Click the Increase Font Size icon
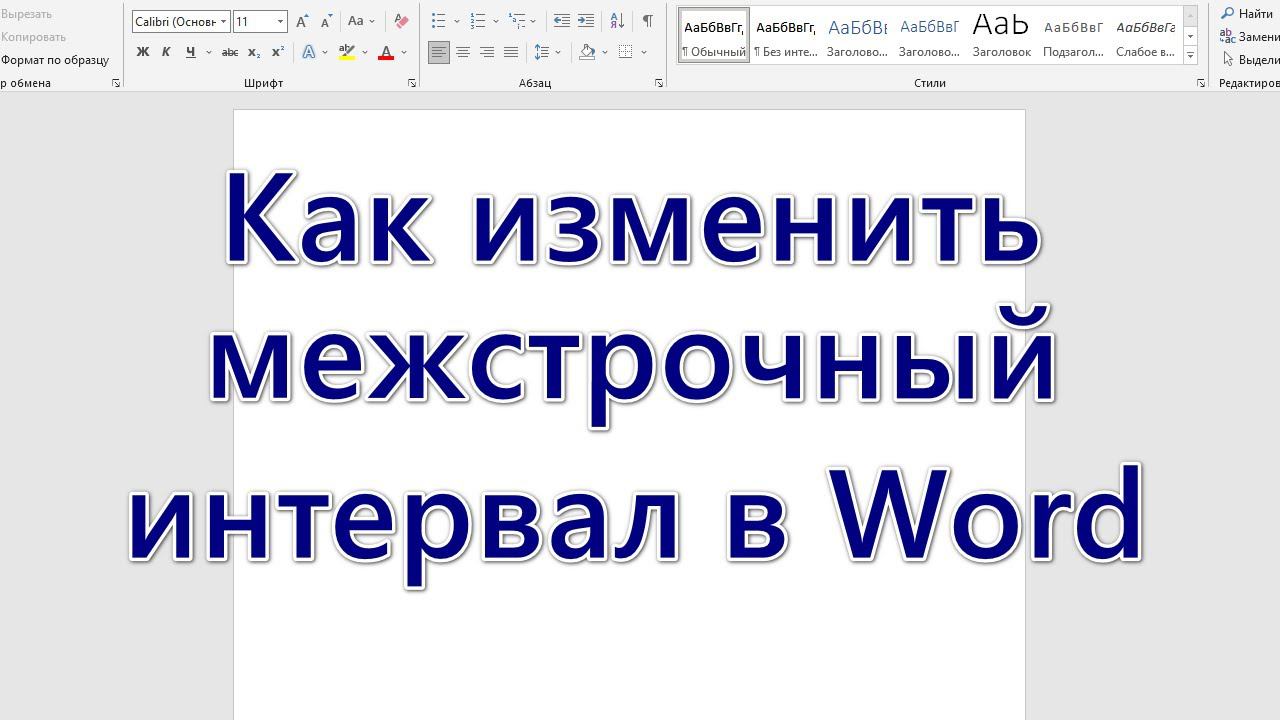Screen dimensions: 1280x720 (302, 21)
